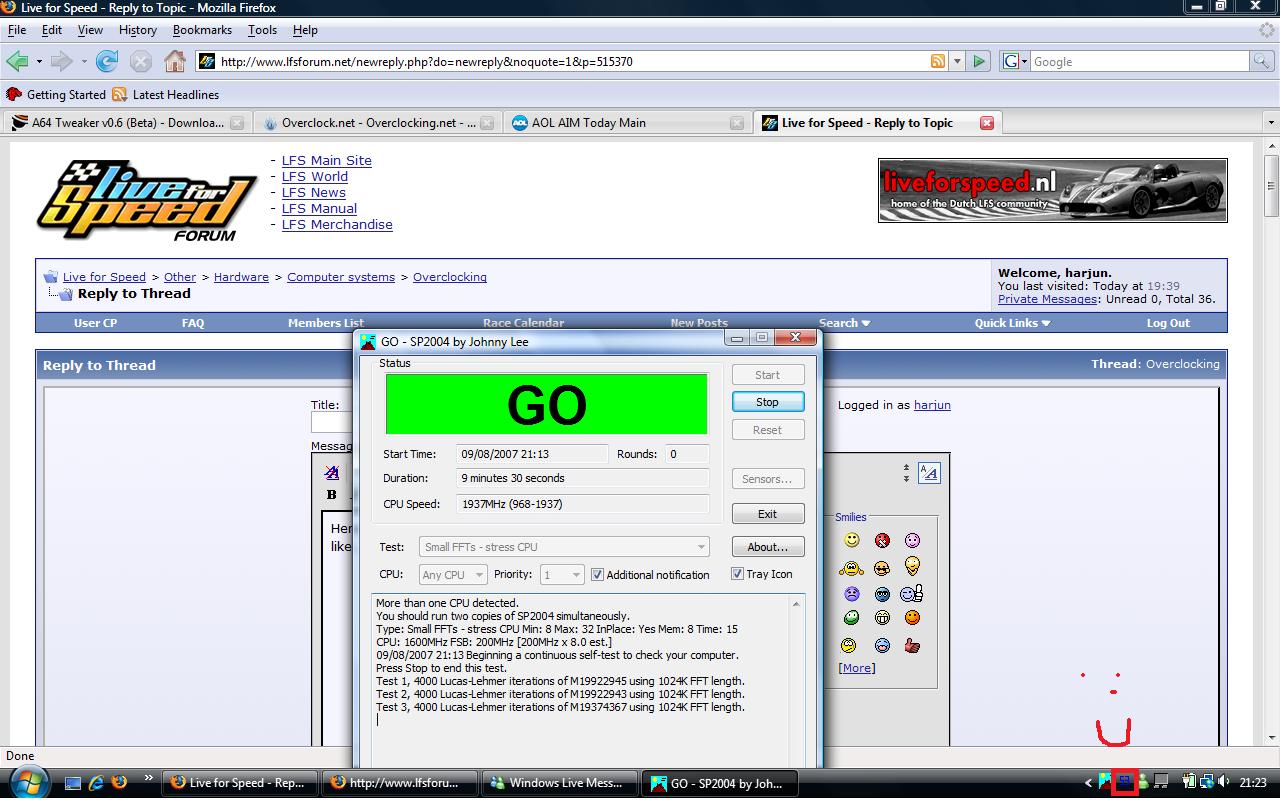Screen dimensions: 1280x800
Task: Click Show Desktop in Quick Launch
Action: 74,782
